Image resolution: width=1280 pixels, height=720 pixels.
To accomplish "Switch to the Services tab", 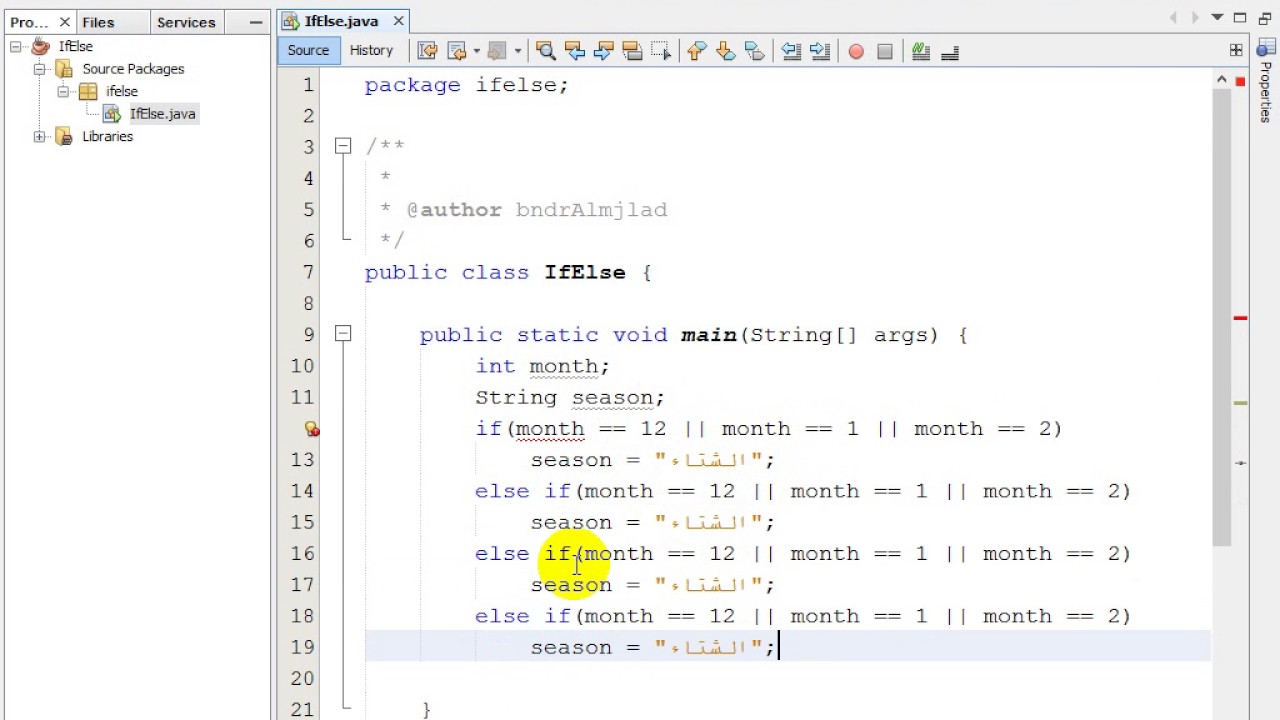I will [186, 22].
